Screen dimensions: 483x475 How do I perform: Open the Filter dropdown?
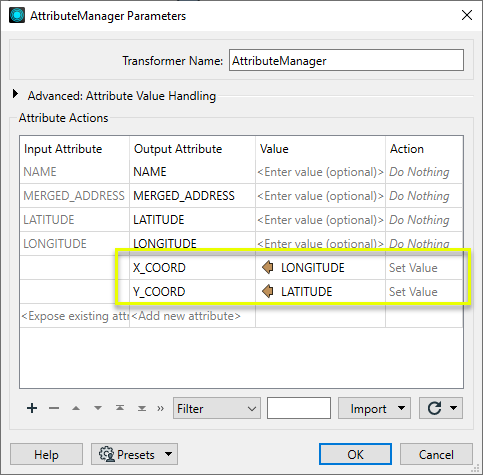(217, 408)
